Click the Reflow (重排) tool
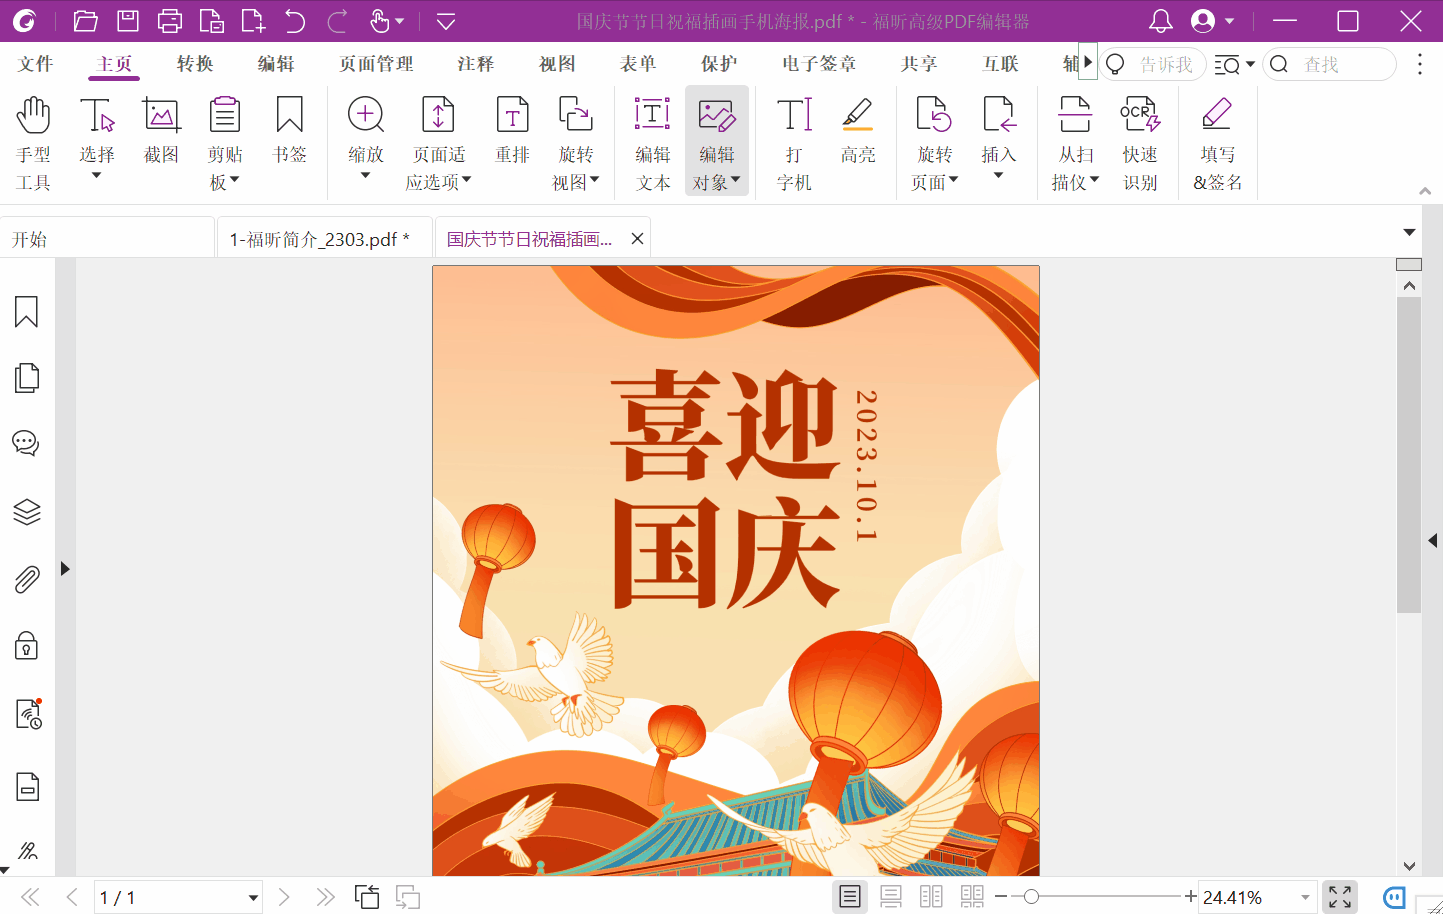This screenshot has height=914, width=1443. (x=512, y=130)
